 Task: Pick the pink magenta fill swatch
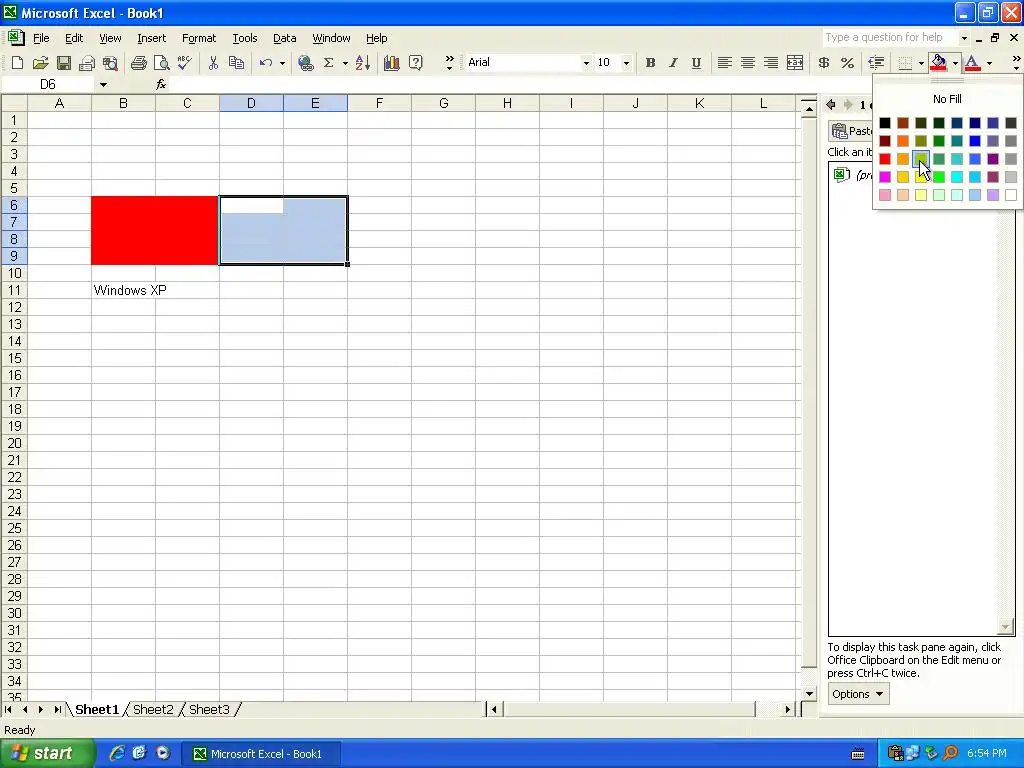[884, 177]
